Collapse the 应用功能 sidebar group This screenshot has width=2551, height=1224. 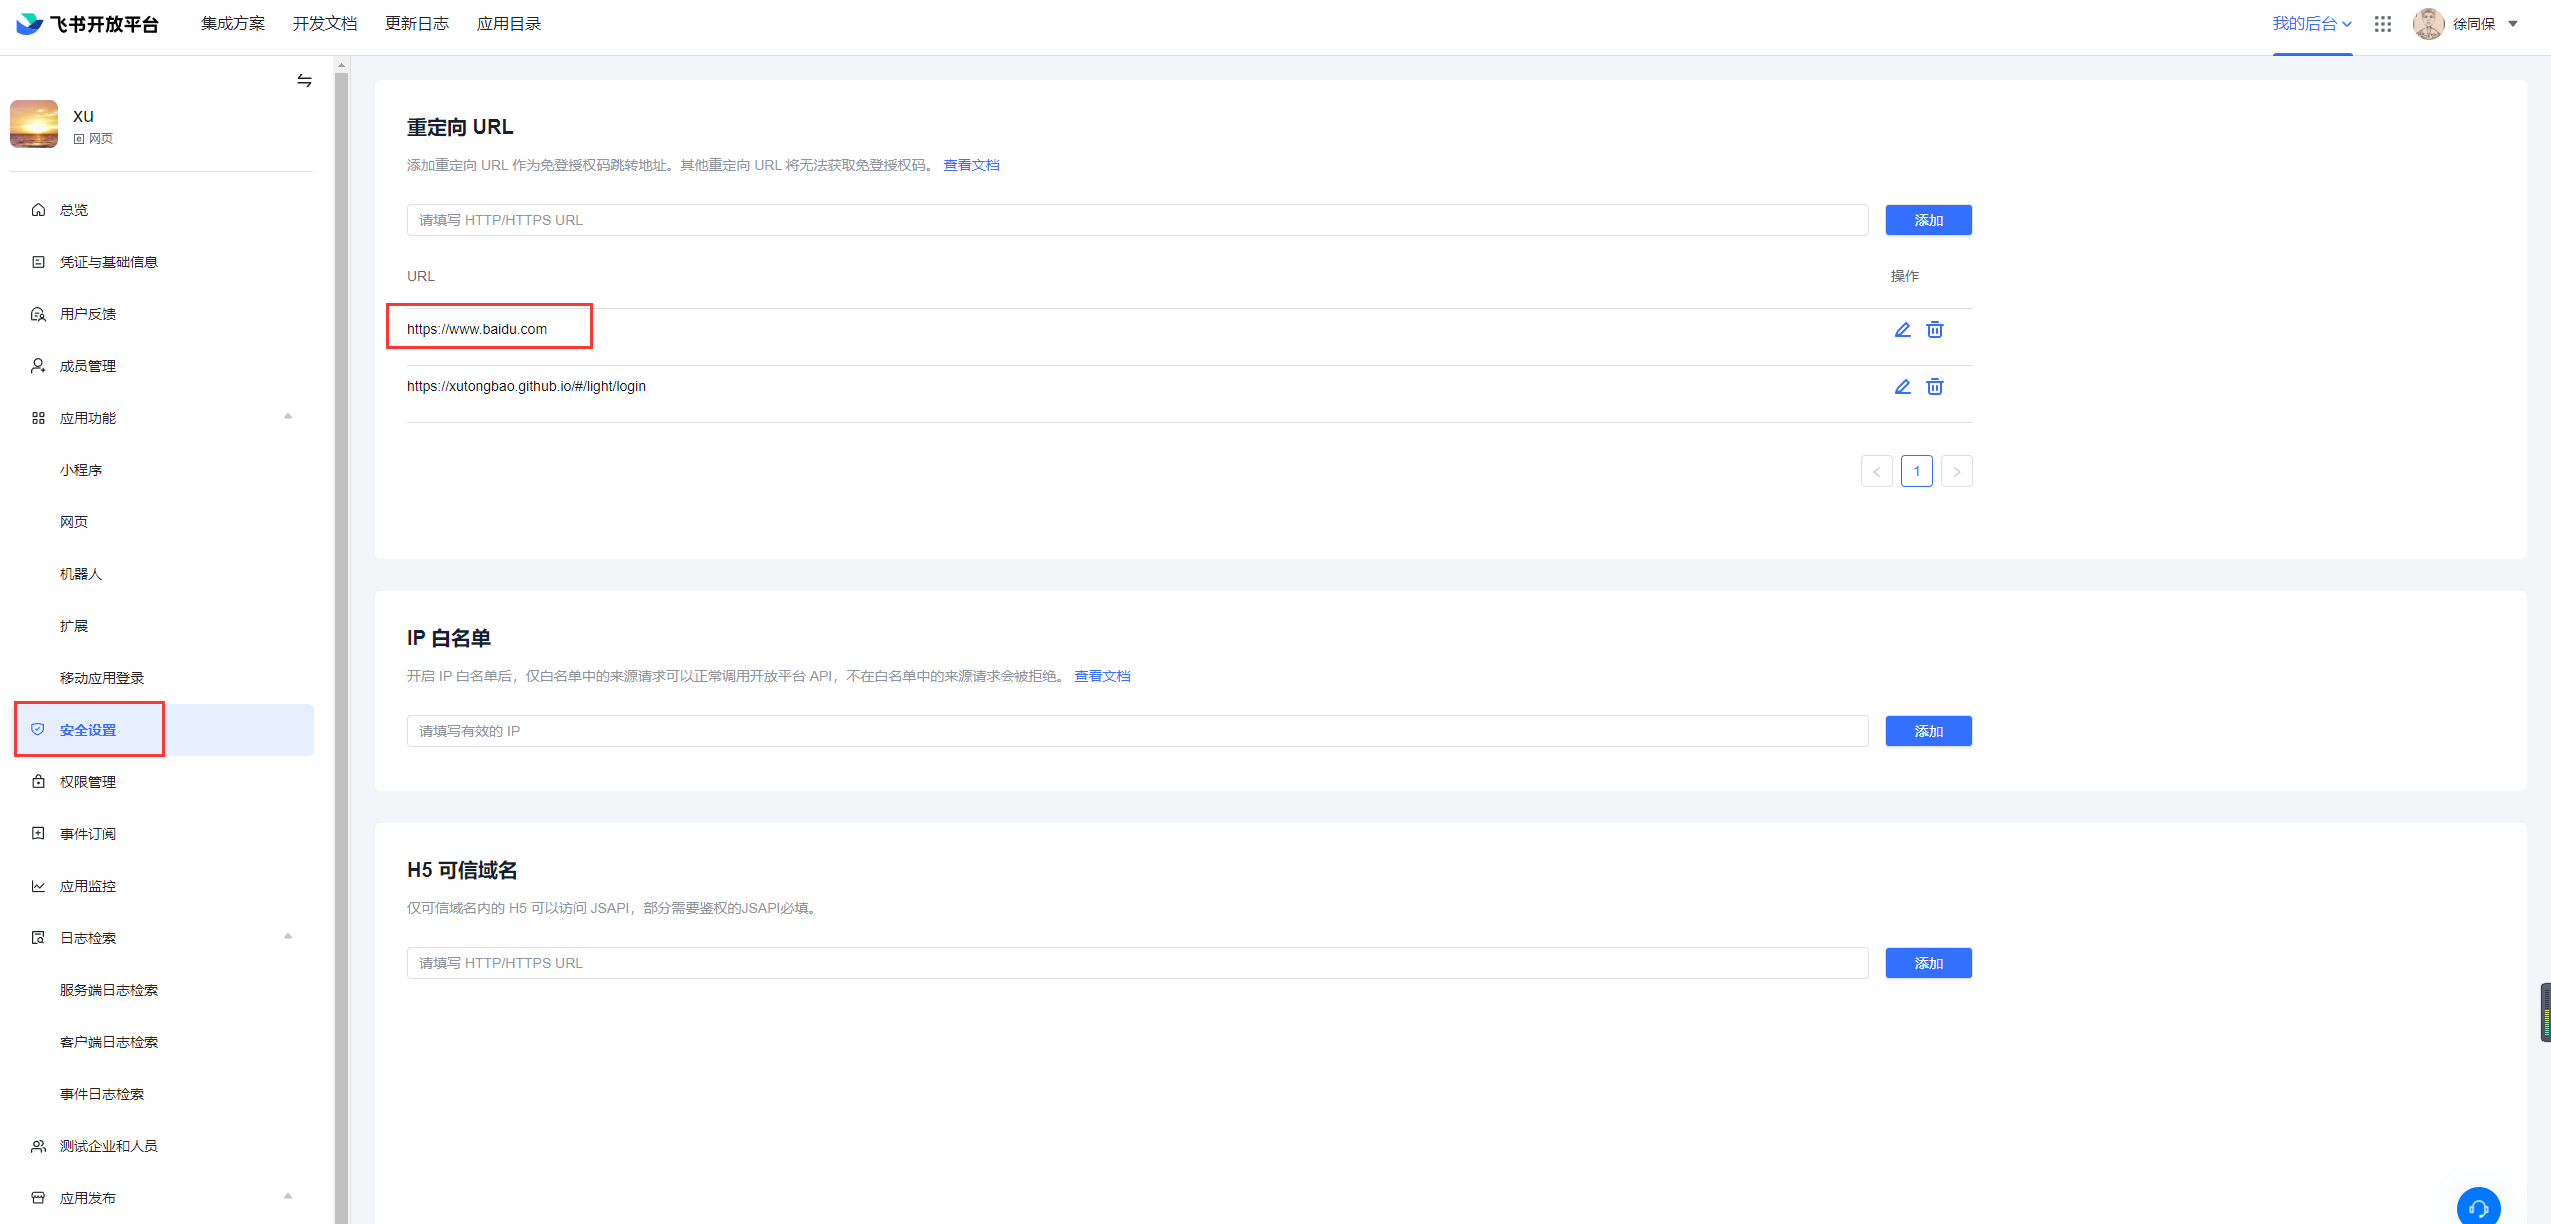pyautogui.click(x=288, y=417)
